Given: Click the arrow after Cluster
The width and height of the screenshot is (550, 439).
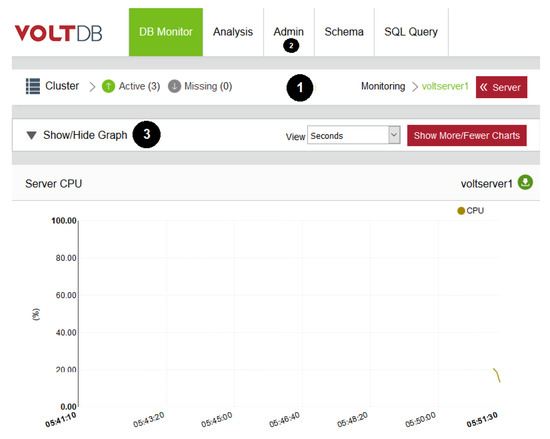Looking at the screenshot, I should pos(92,87).
